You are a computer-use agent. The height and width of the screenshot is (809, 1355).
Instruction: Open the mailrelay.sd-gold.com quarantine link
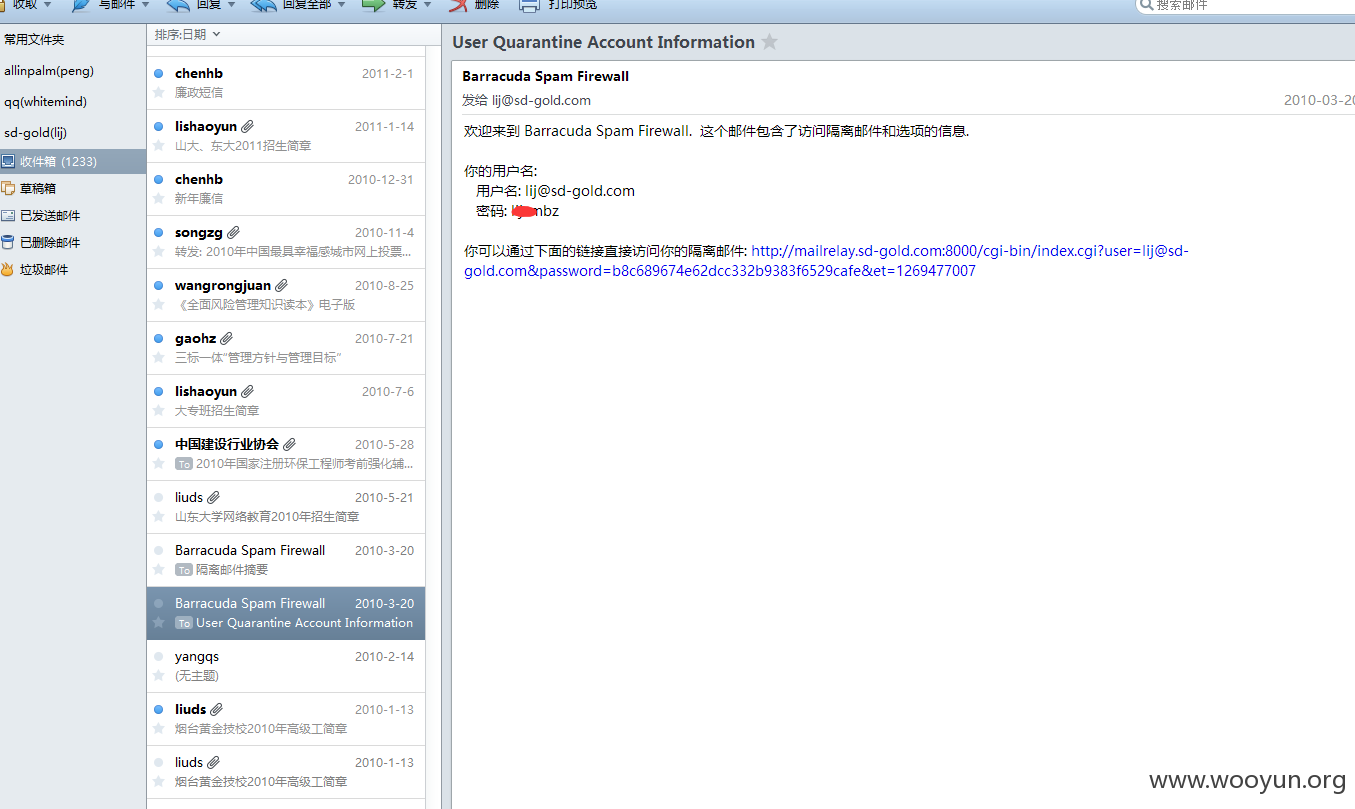pos(826,261)
